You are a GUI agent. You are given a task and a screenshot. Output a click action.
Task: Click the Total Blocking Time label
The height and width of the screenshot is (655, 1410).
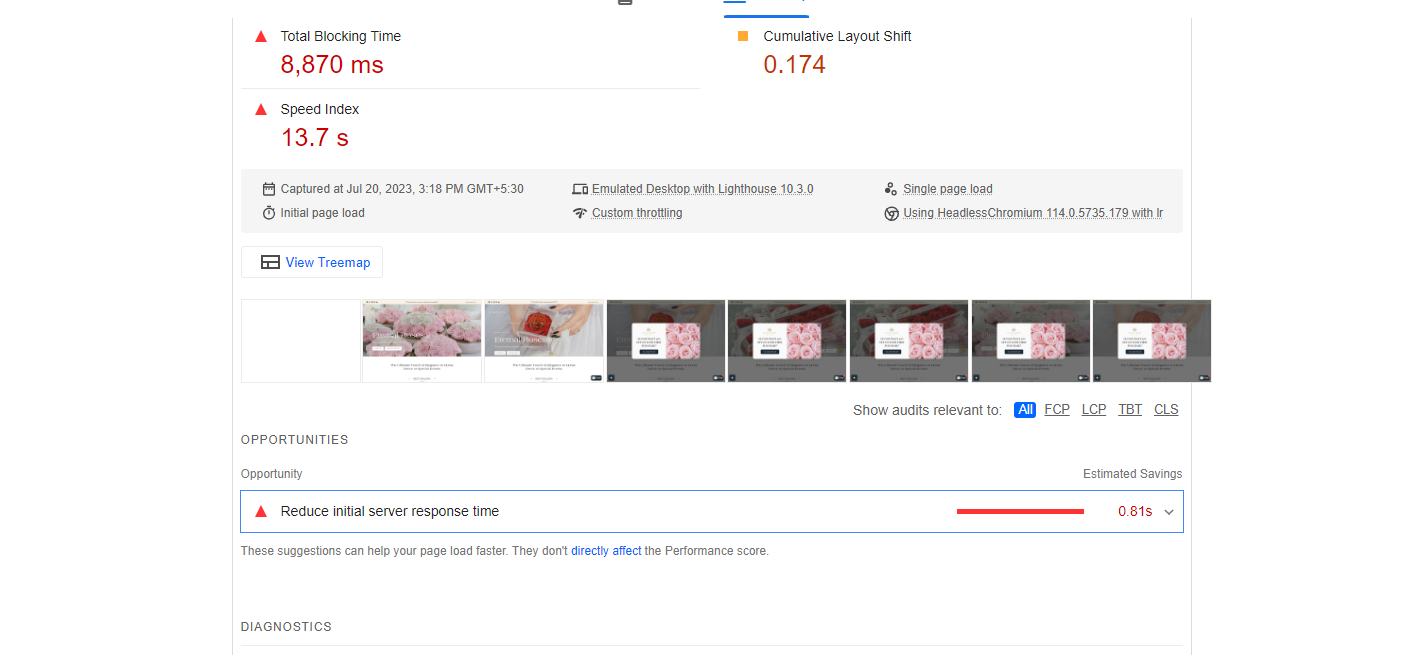click(341, 36)
